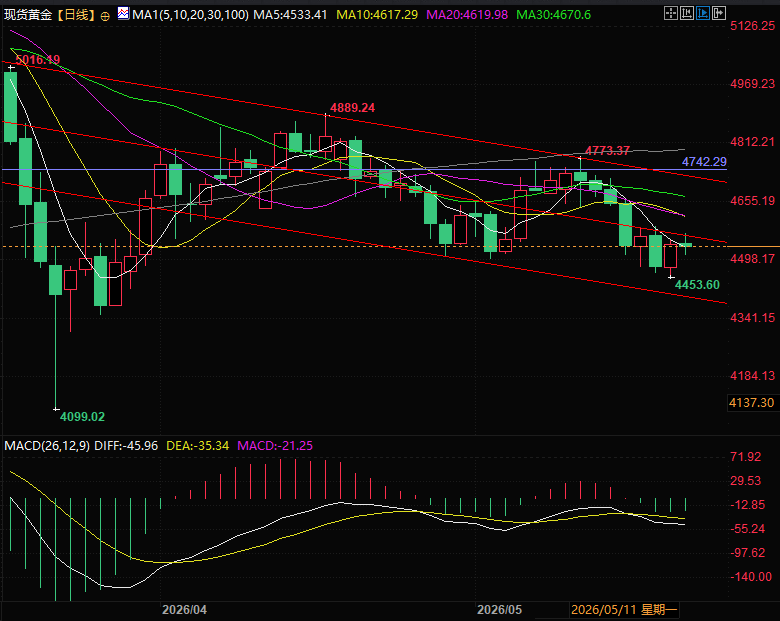Click the 71.92 MACD axis value
Image resolution: width=780 pixels, height=621 pixels.
point(746,457)
